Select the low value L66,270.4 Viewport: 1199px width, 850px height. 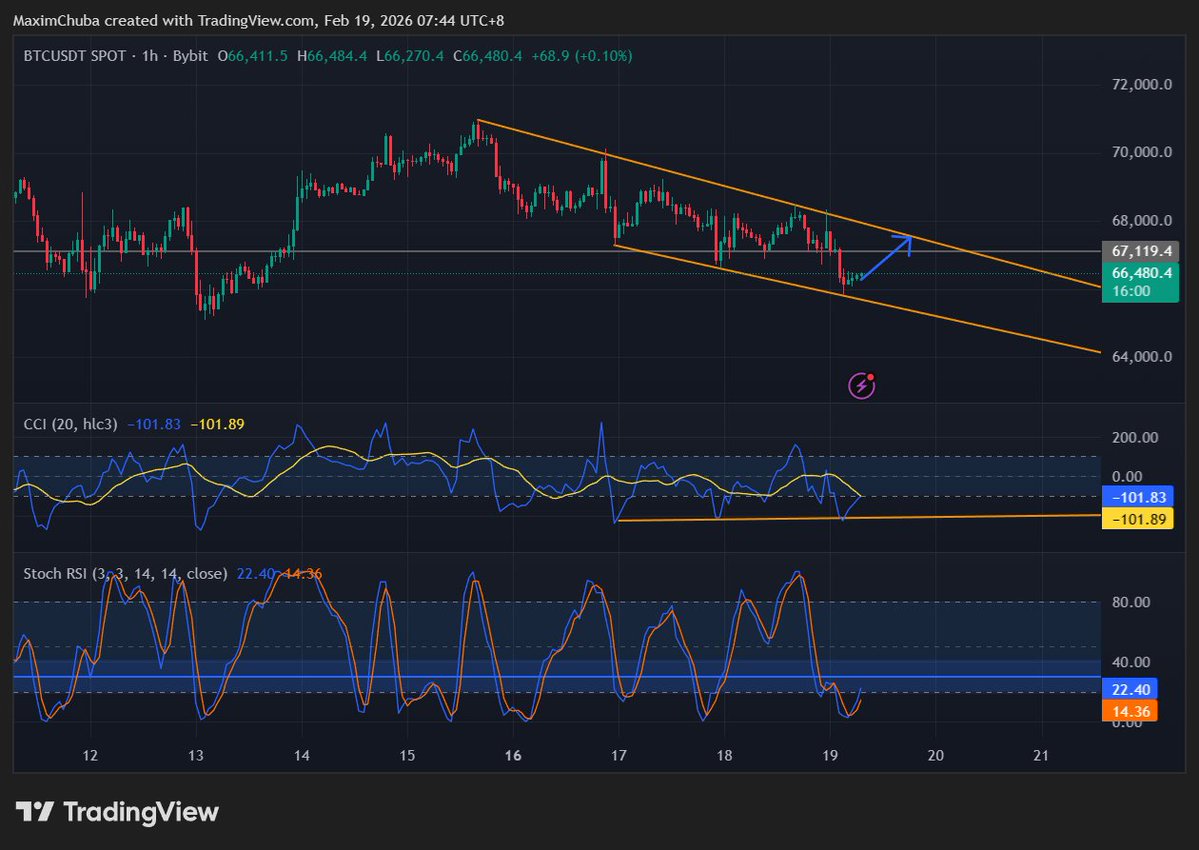coord(410,56)
